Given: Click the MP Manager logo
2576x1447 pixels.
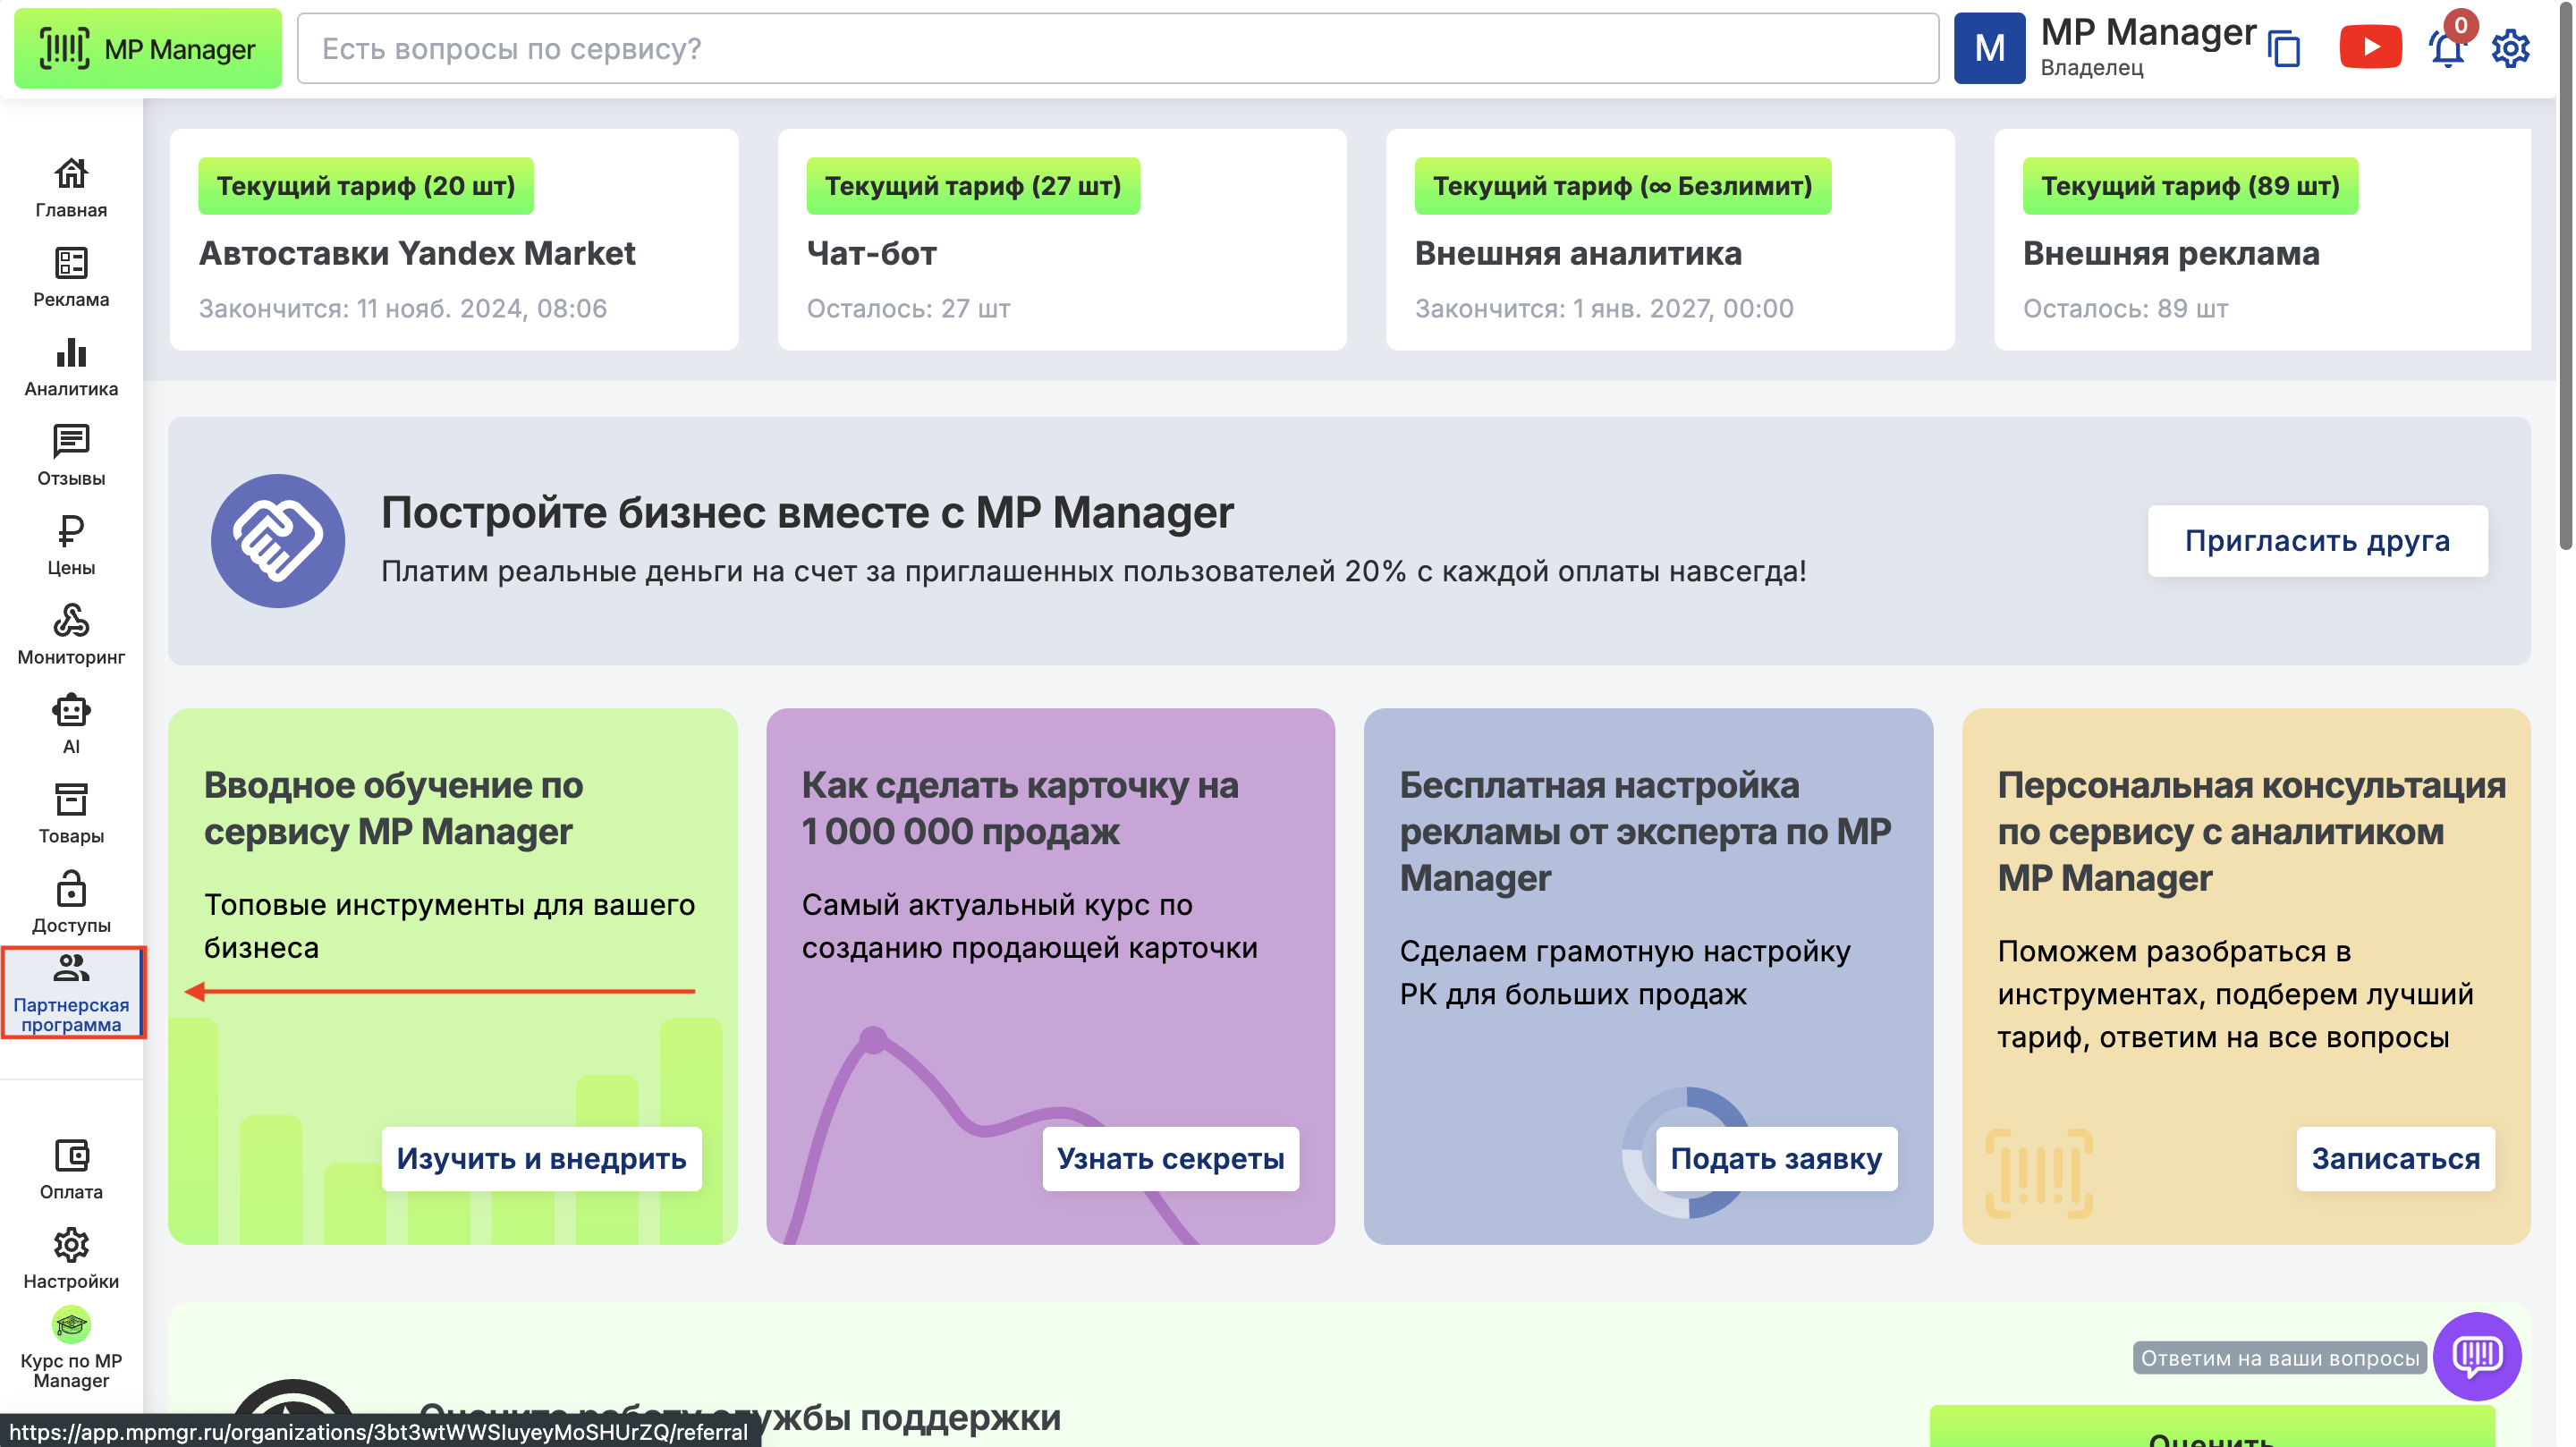Looking at the screenshot, I should [x=148, y=49].
